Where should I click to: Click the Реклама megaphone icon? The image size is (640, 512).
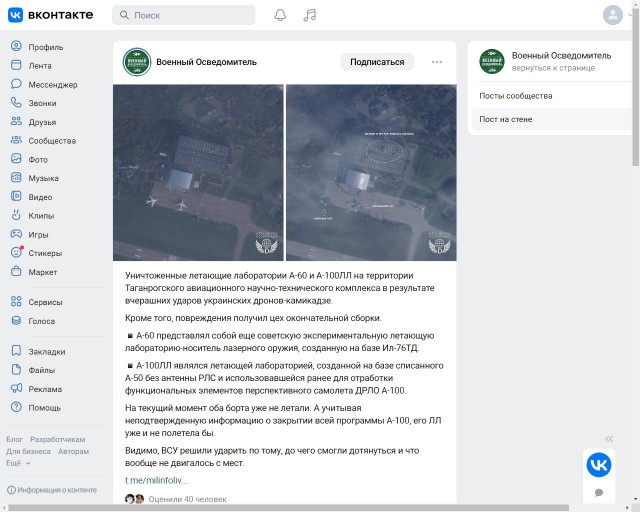16,389
